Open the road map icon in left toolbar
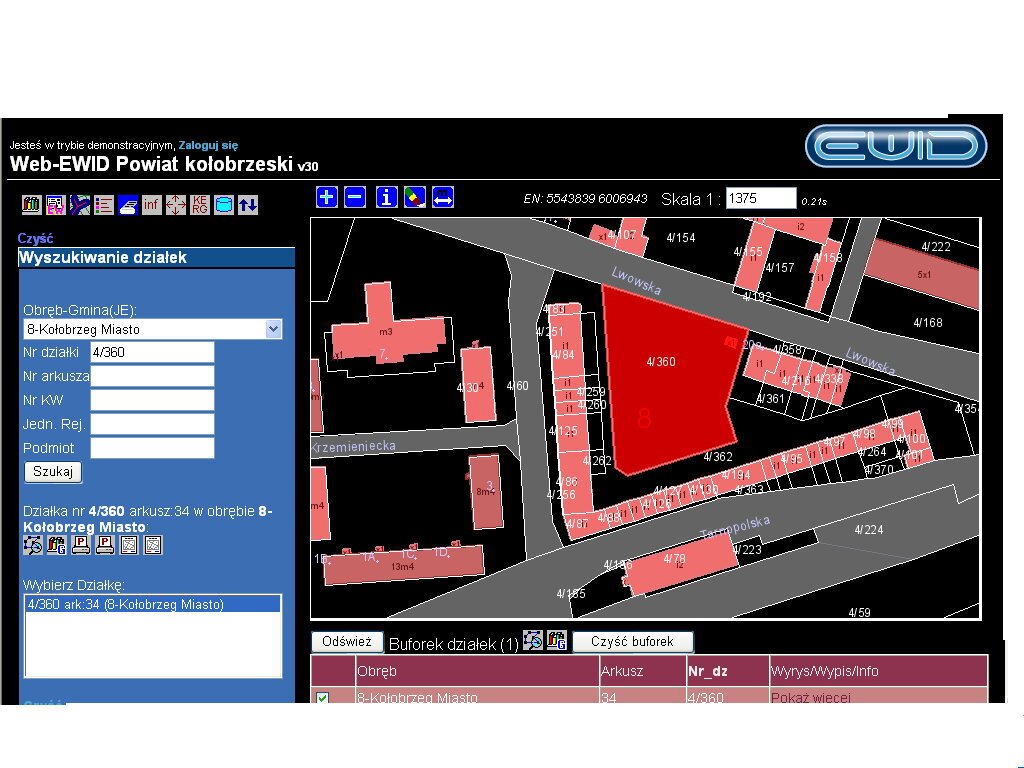This screenshot has width=1024, height=768. tap(80, 205)
